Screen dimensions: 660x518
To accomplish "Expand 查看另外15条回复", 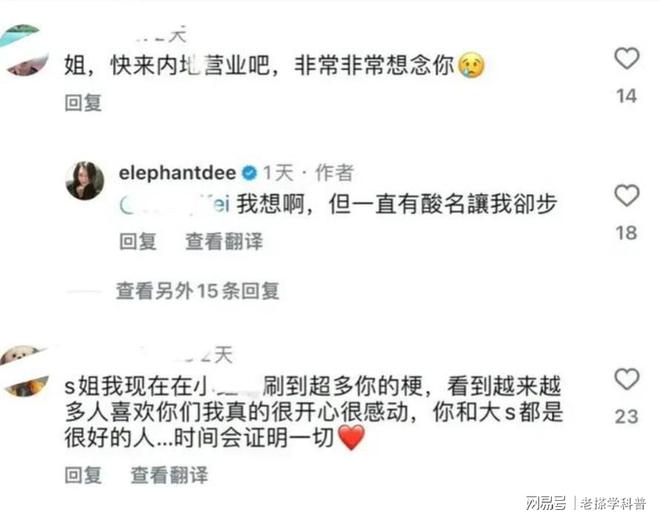I will pos(197,291).
